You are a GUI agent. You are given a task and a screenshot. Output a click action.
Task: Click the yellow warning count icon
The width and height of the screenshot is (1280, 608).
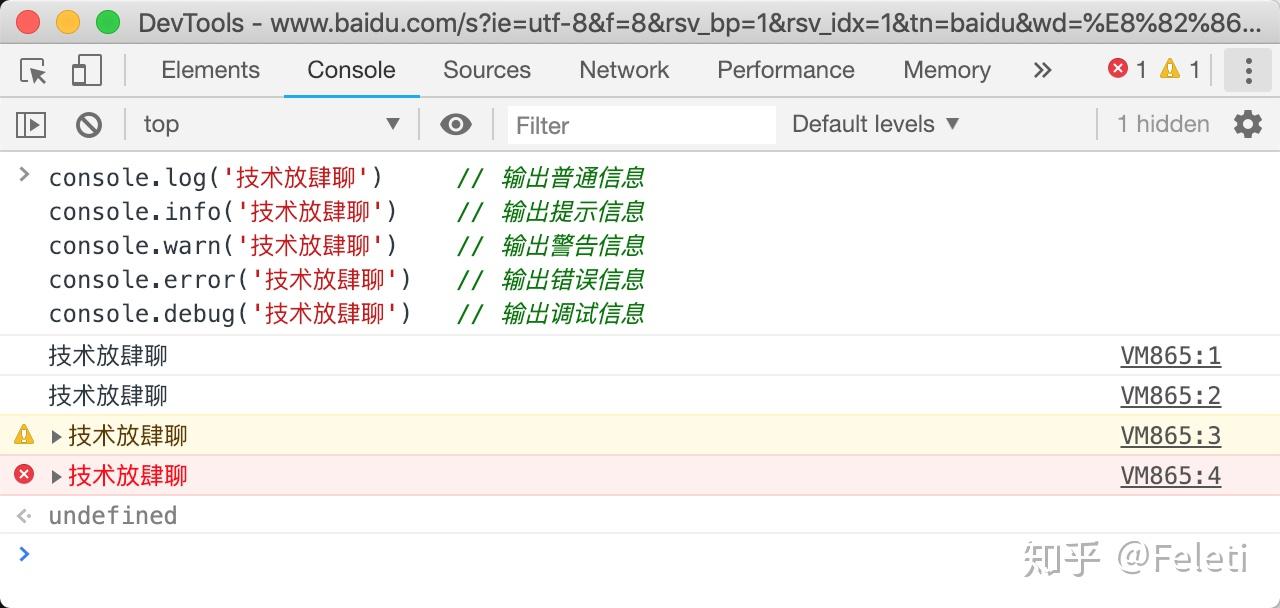[x=1170, y=69]
